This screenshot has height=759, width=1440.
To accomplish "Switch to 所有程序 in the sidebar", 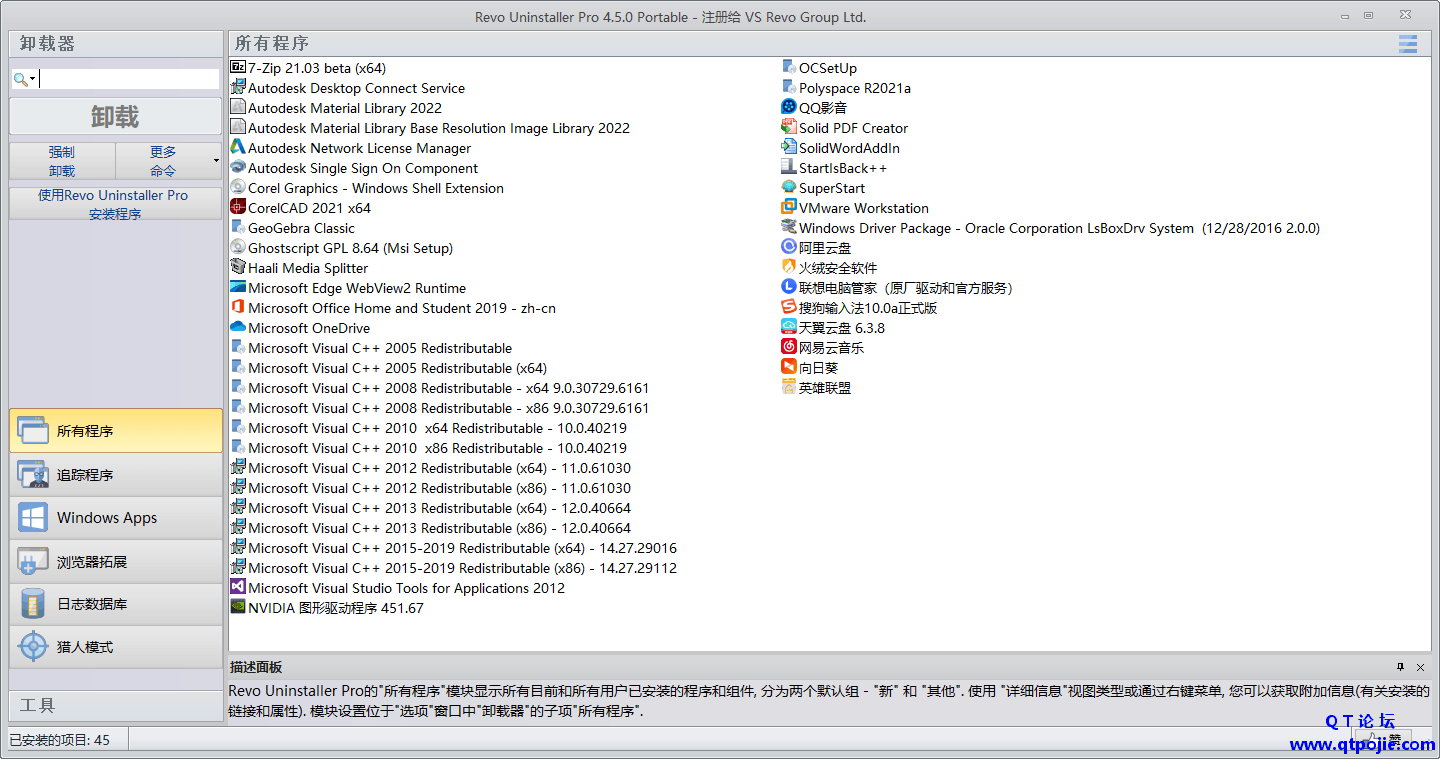I will click(x=116, y=431).
